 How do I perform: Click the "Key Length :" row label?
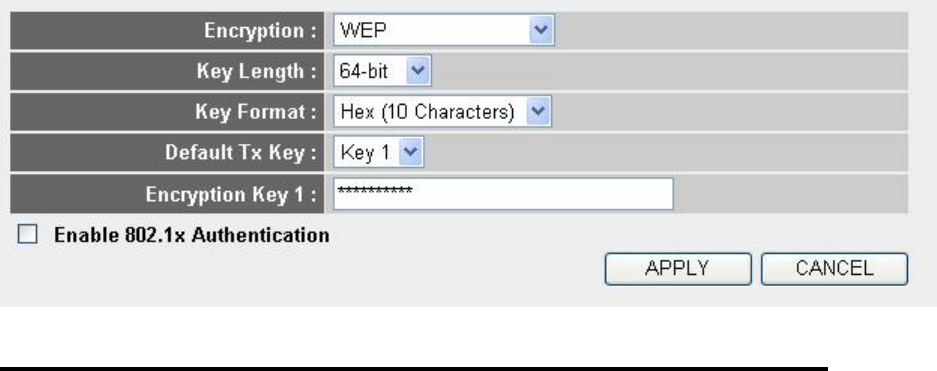coord(256,71)
